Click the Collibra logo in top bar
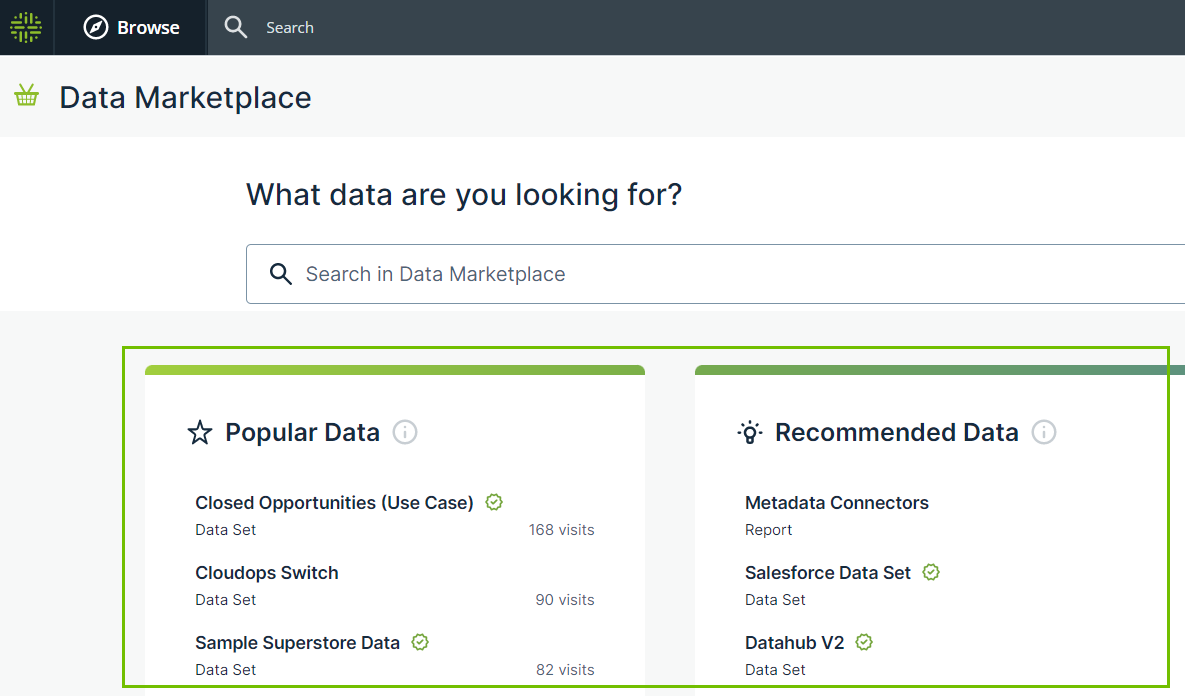The height and width of the screenshot is (697, 1185). 26,27
